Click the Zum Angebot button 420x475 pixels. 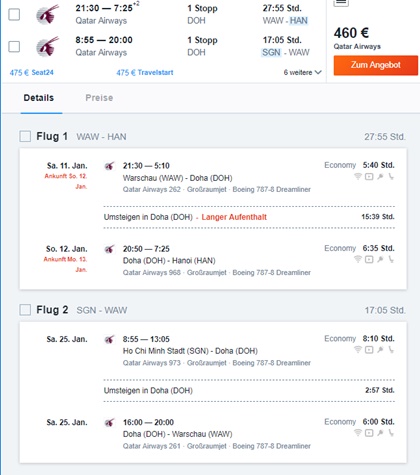point(376,65)
